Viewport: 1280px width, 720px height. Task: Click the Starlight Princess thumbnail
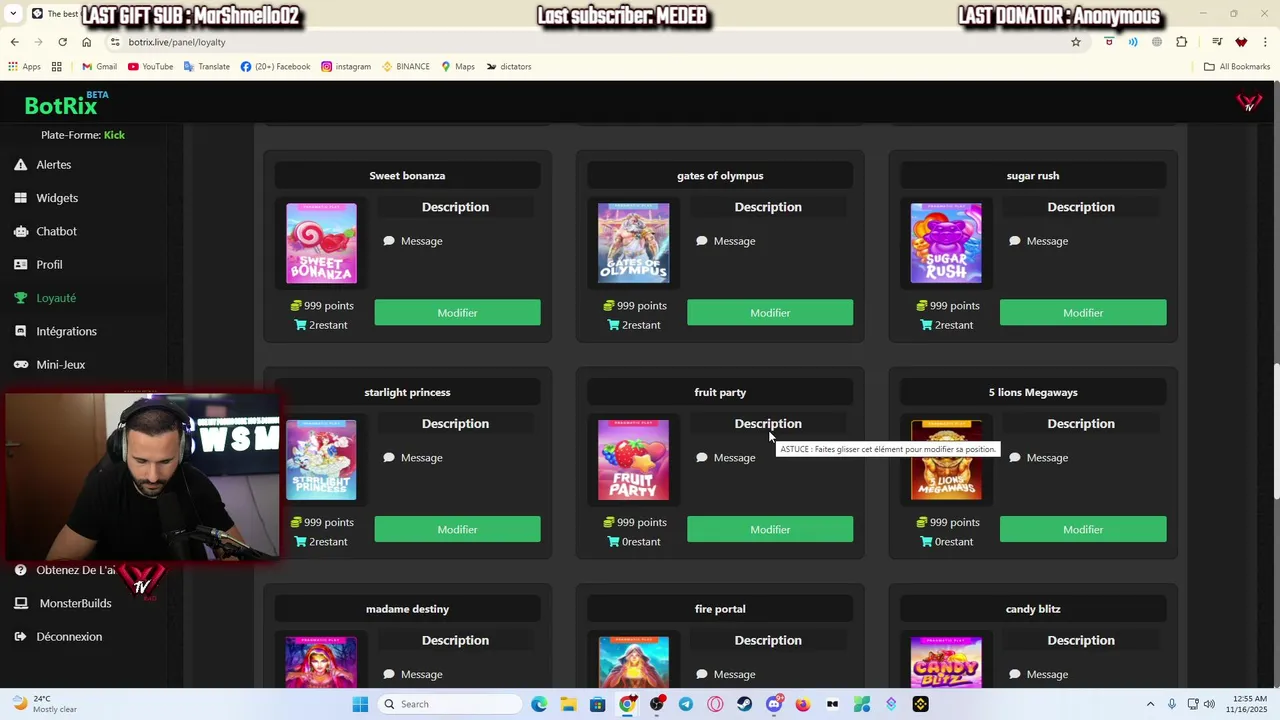click(x=321, y=460)
